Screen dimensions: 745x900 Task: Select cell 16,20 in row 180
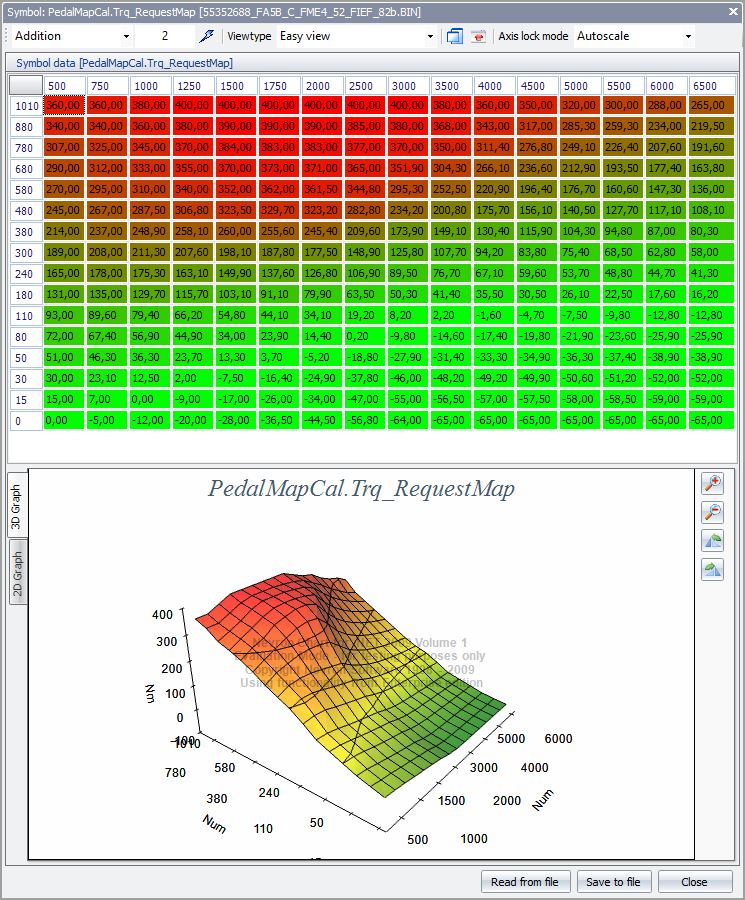[712, 294]
